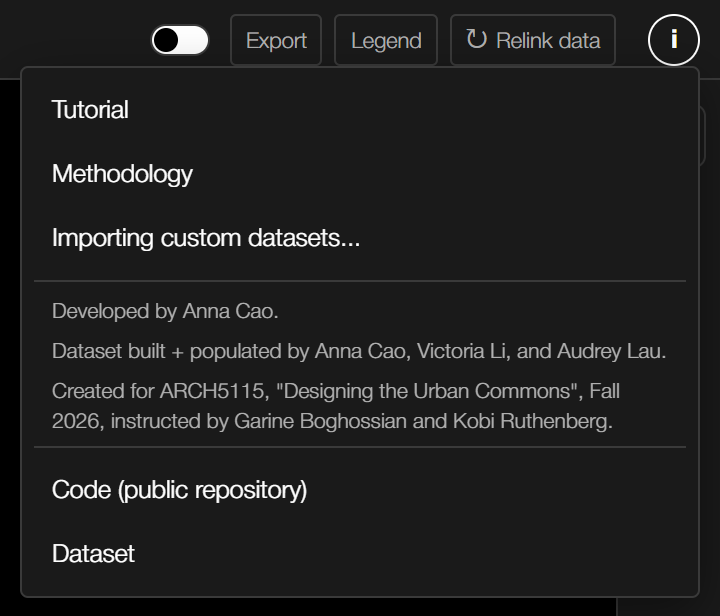Click the text "Developed by Anna Cao."
Viewport: 720px width, 616px height.
(x=165, y=311)
